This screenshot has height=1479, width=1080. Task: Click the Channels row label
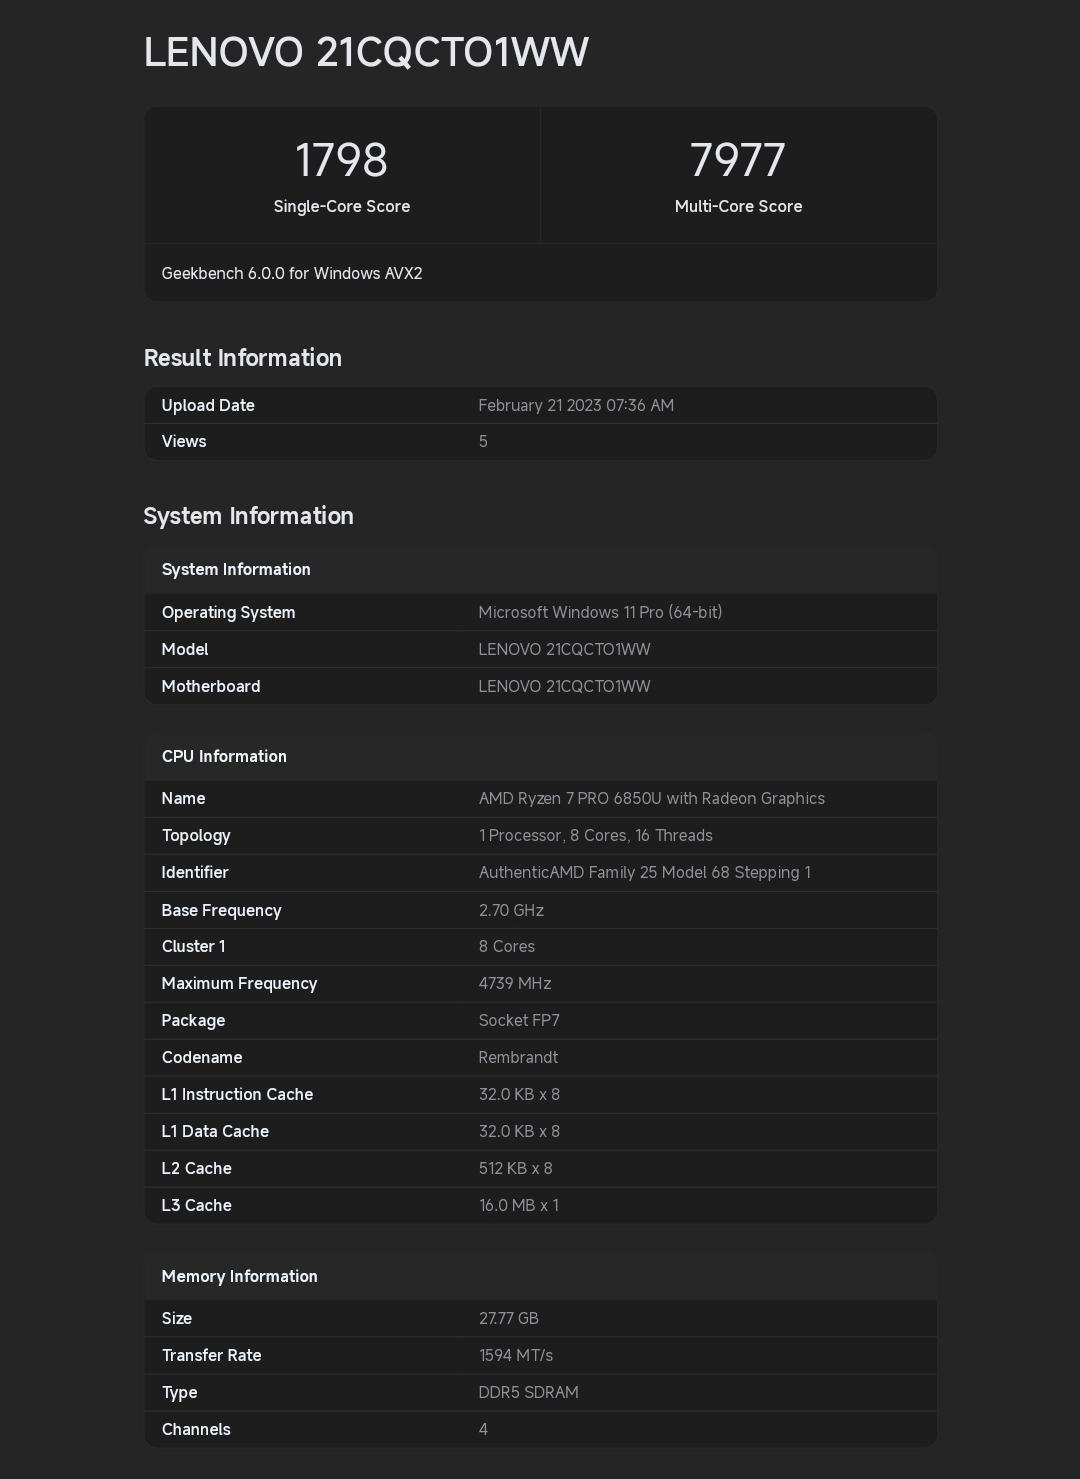(196, 1429)
